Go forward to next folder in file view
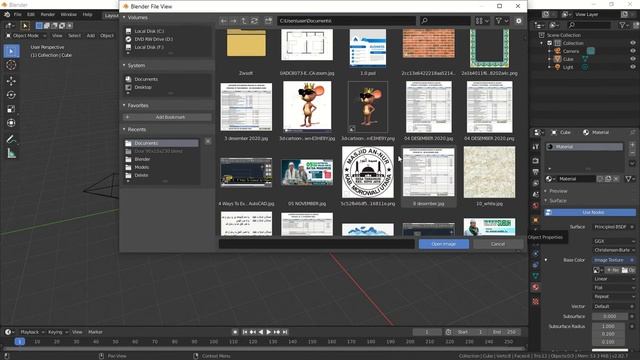The height and width of the screenshot is (360, 640). tap(233, 21)
